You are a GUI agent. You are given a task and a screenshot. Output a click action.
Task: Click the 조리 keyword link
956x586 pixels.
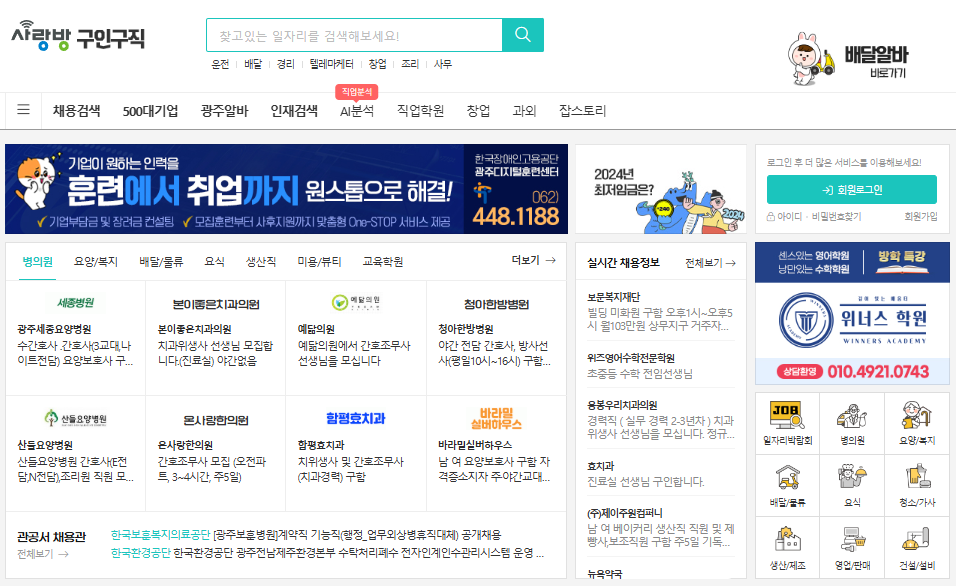click(x=410, y=64)
